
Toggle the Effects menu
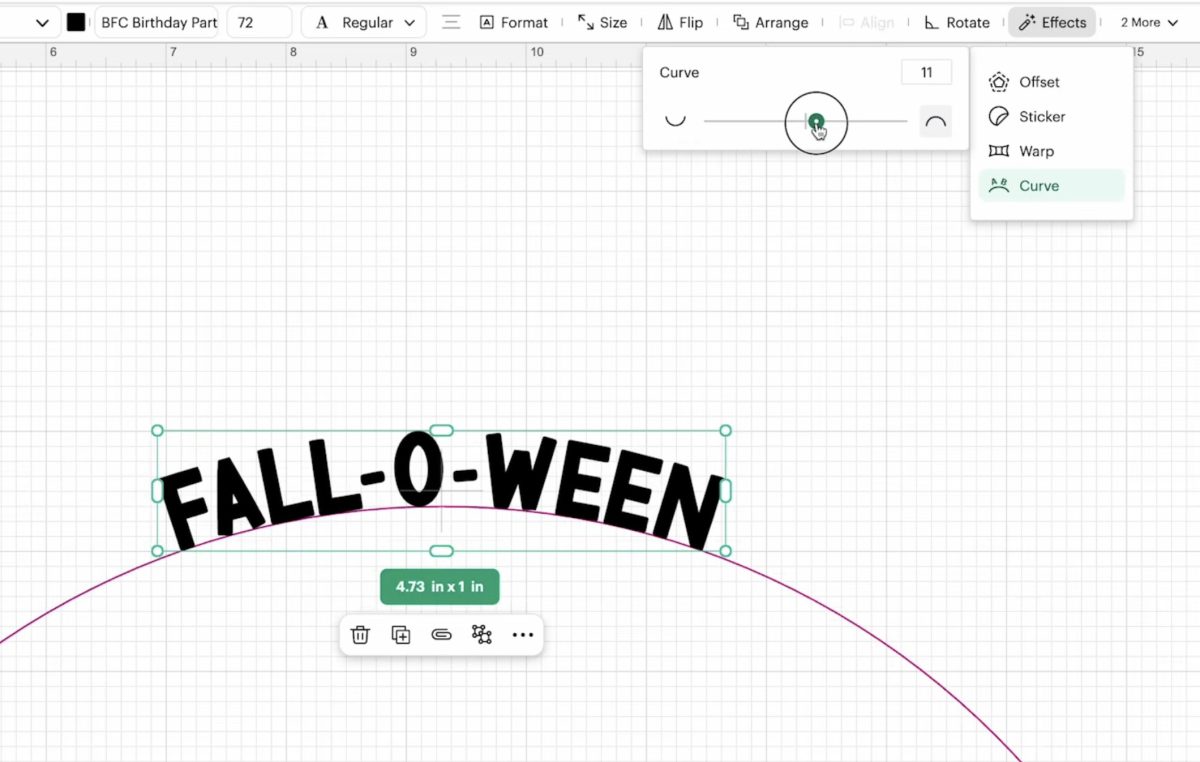click(x=1052, y=22)
